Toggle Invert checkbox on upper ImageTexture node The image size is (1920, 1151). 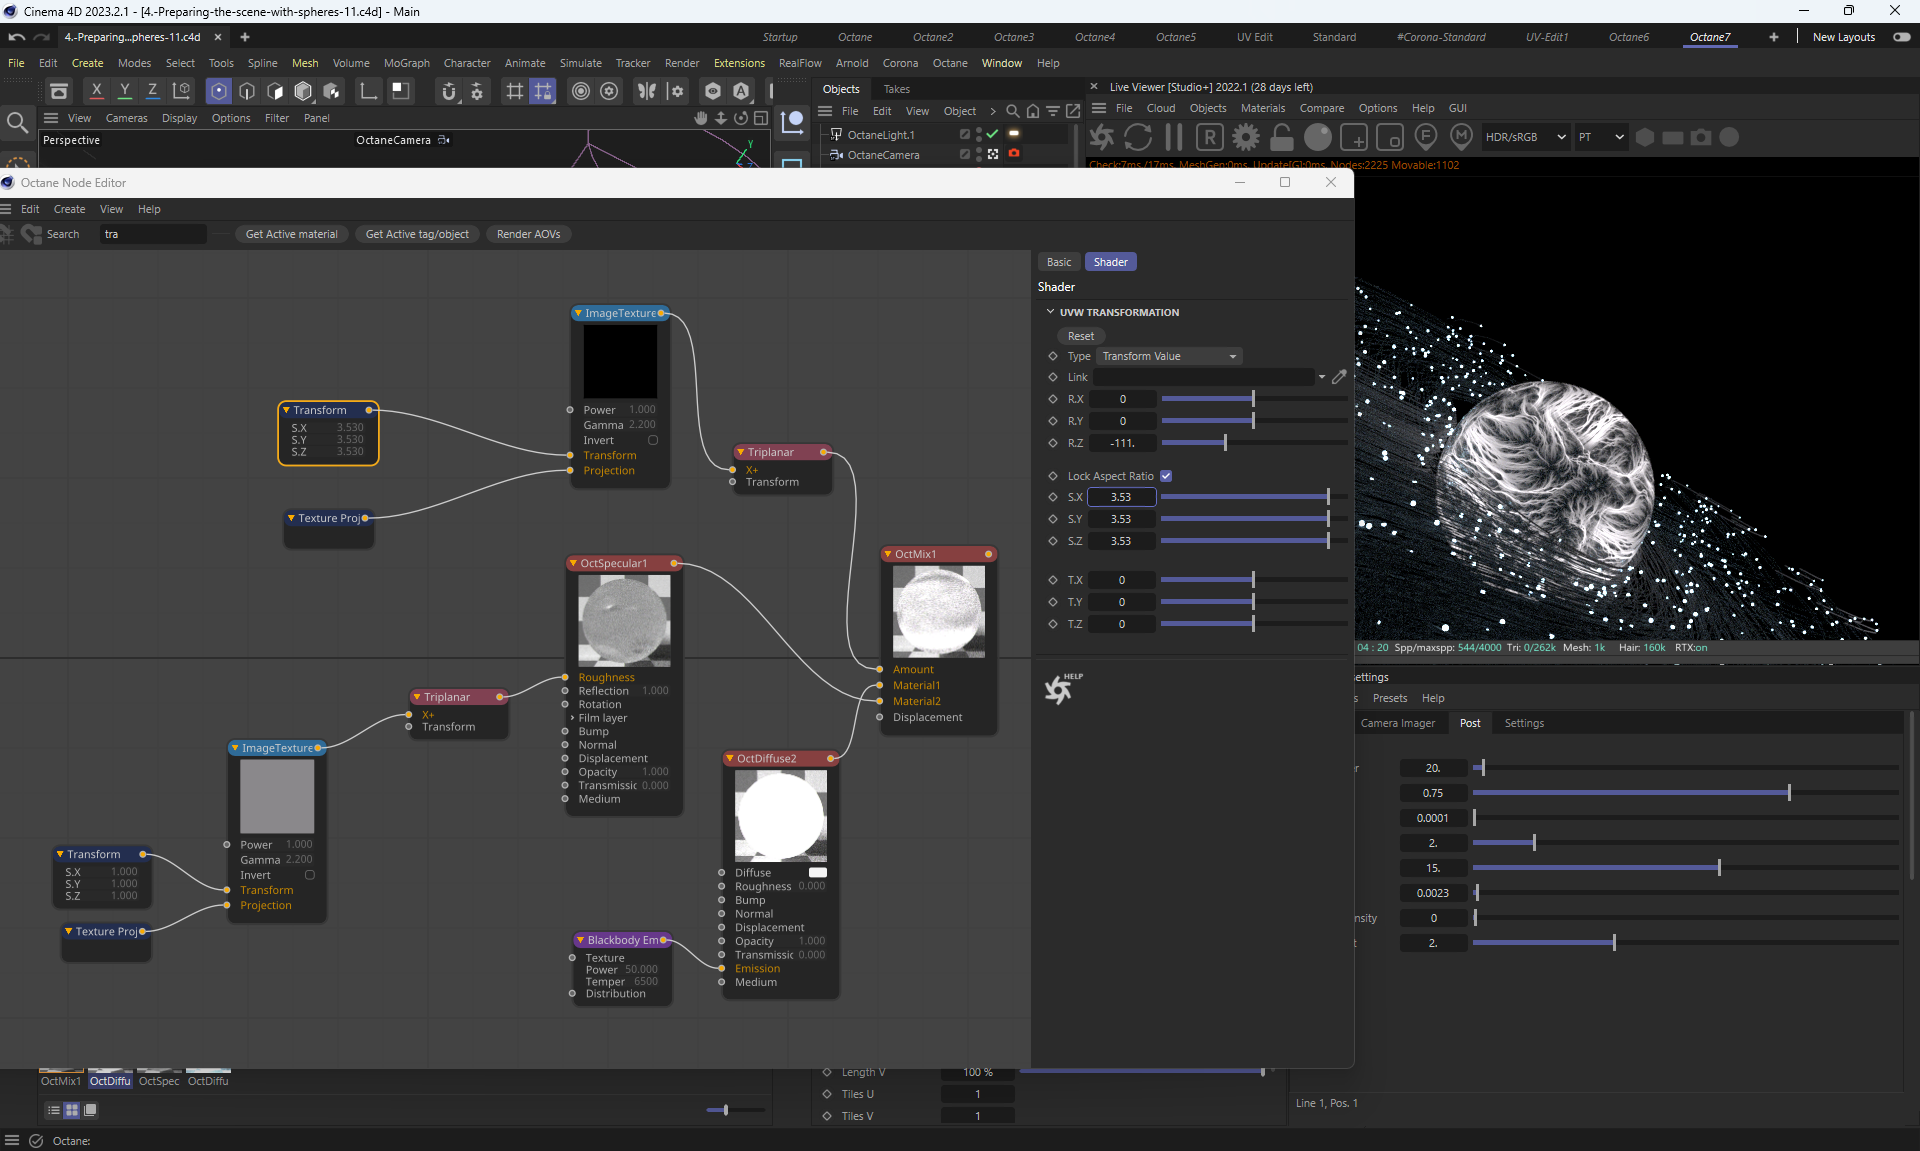click(x=653, y=440)
